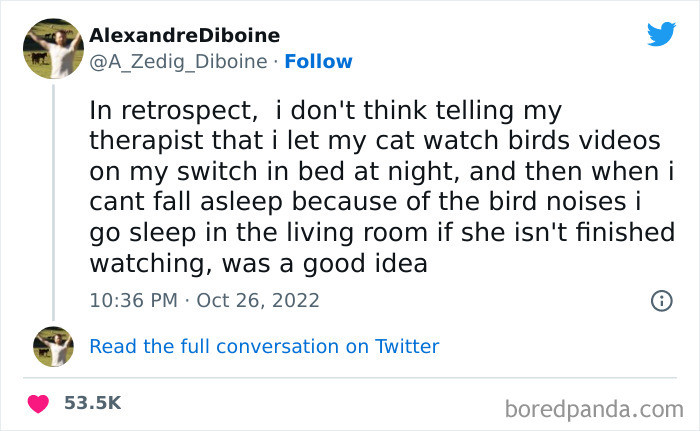Open the tweet info circle icon
The width and height of the screenshot is (700, 431).
pos(660,300)
